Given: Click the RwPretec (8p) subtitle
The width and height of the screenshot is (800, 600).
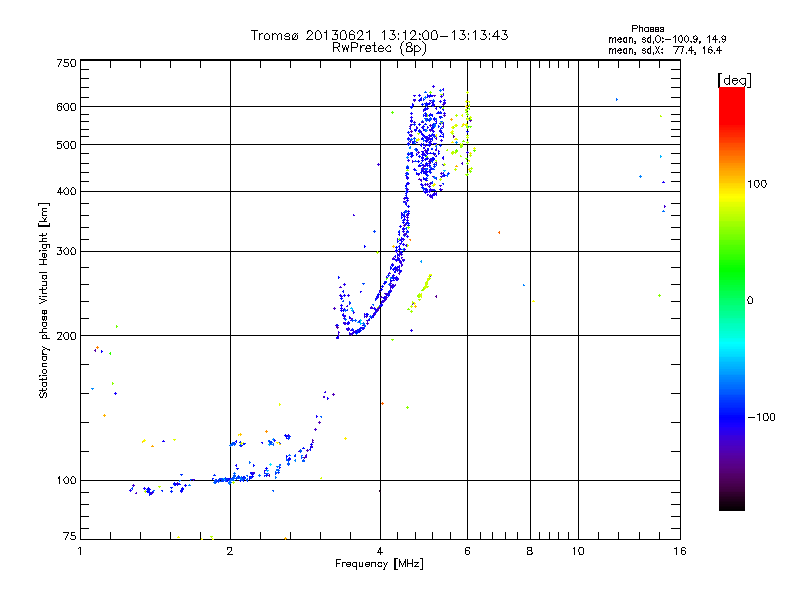Looking at the screenshot, I should point(379,48).
